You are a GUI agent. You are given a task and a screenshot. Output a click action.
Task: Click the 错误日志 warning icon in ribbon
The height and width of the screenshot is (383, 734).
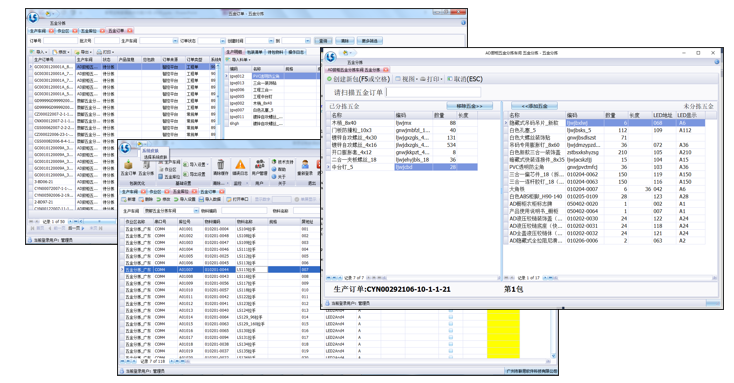coord(240,168)
